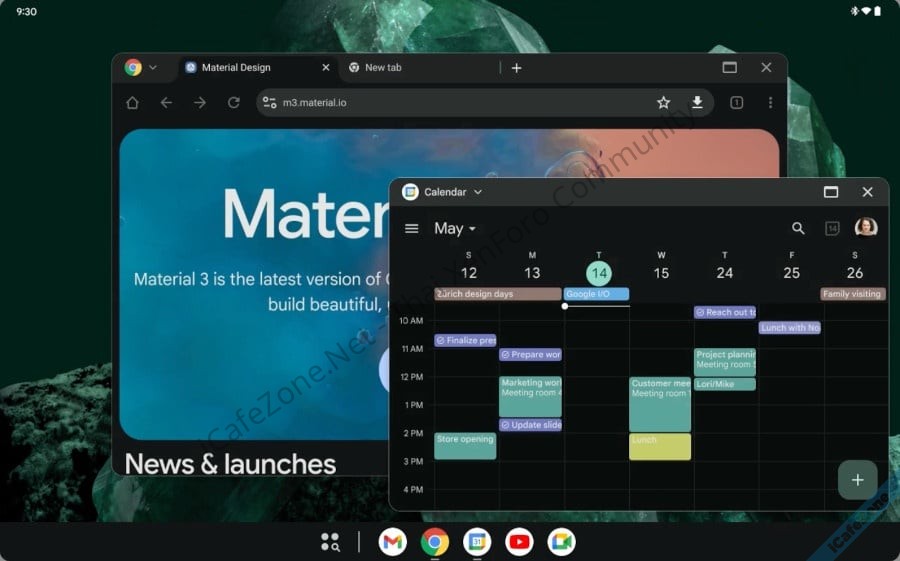Image resolution: width=900 pixels, height=561 pixels.
Task: Expand the May month dropdown
Action: coord(455,228)
